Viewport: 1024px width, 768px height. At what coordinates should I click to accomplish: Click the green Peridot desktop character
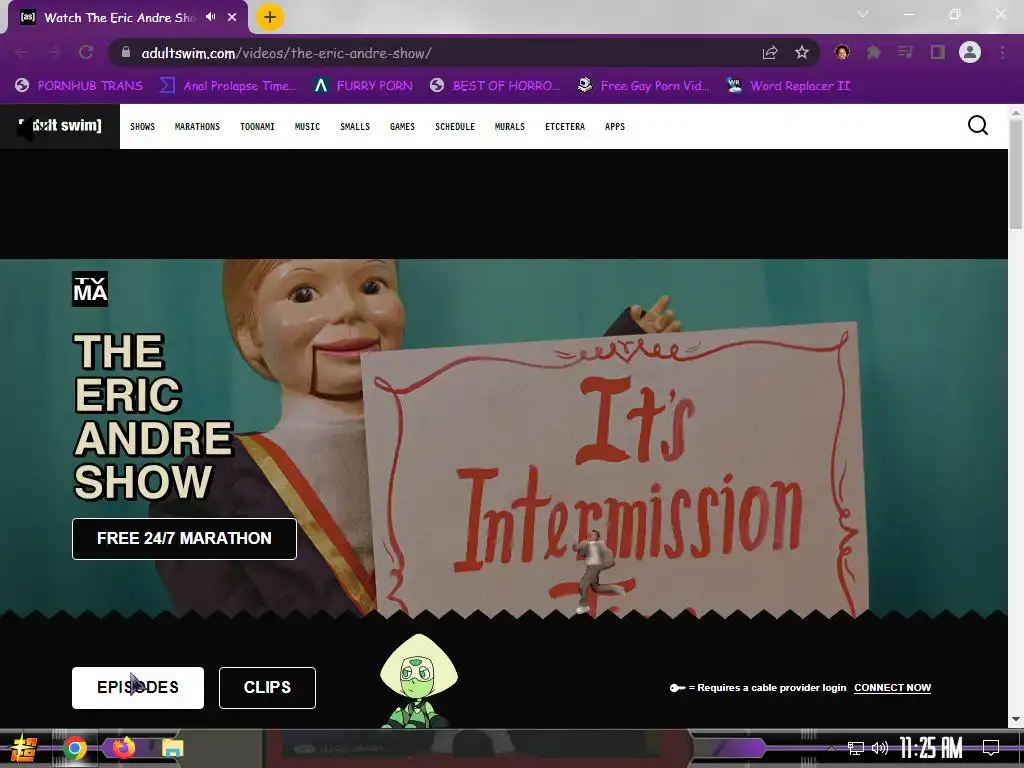(418, 680)
